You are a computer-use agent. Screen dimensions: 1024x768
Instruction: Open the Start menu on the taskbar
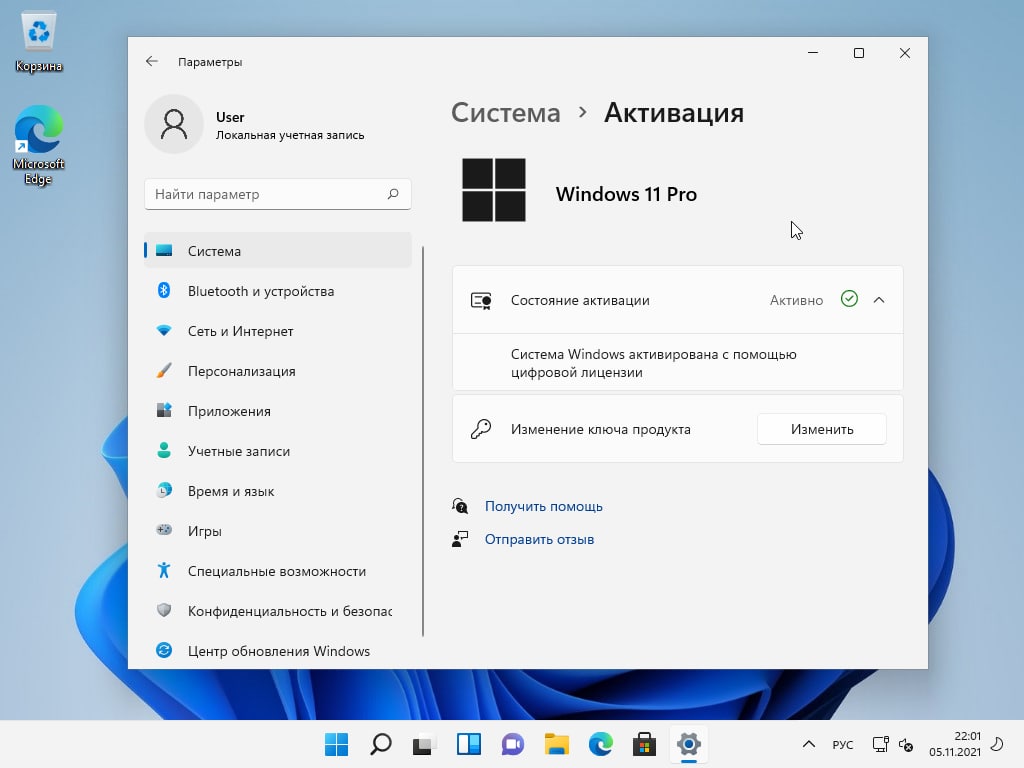(336, 744)
